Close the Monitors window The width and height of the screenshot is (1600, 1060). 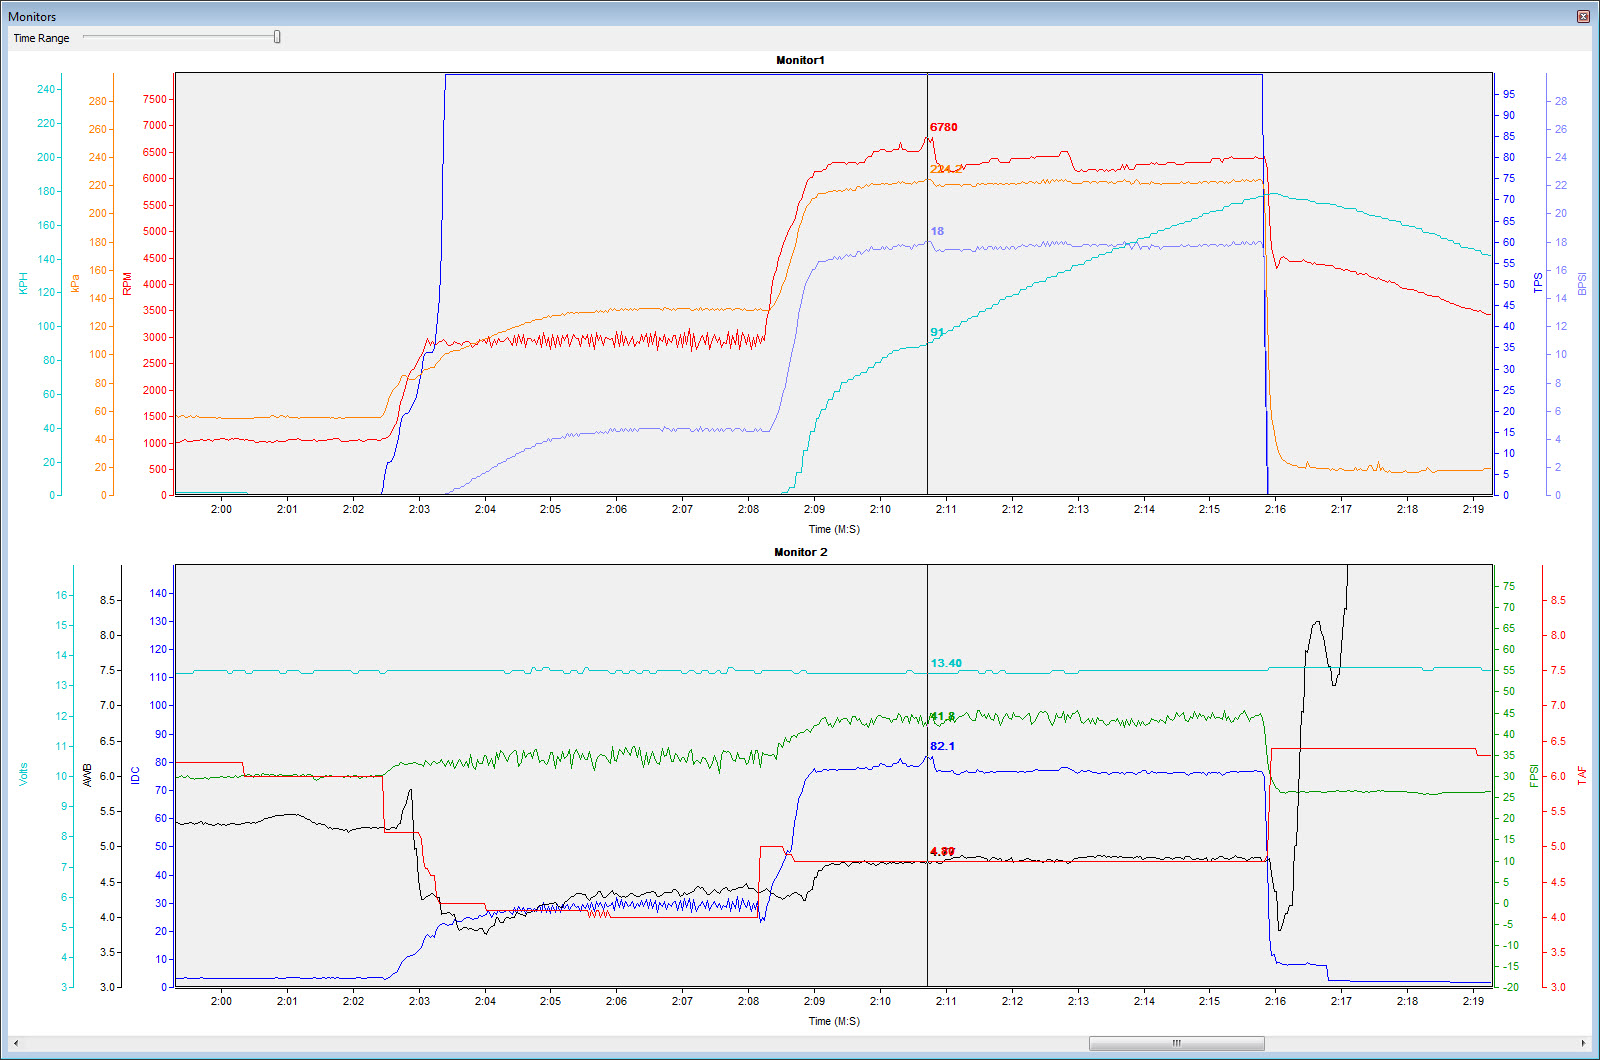click(1583, 16)
